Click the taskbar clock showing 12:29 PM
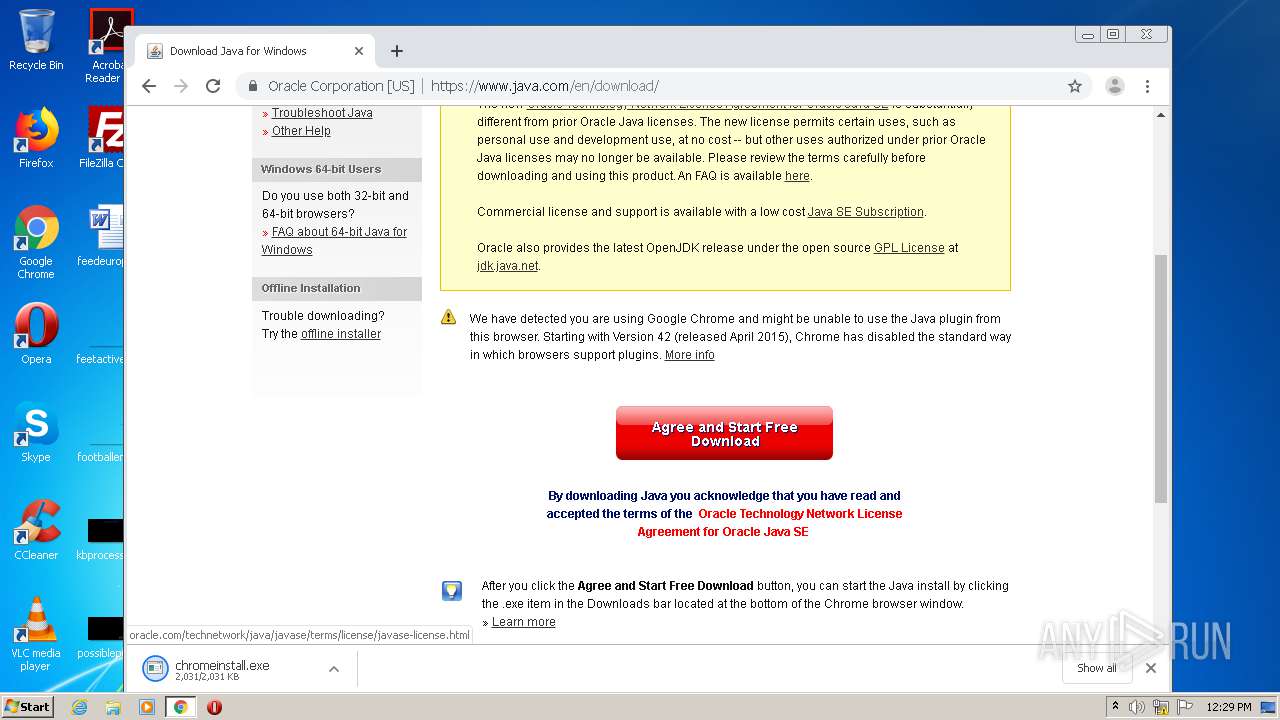 click(1228, 707)
